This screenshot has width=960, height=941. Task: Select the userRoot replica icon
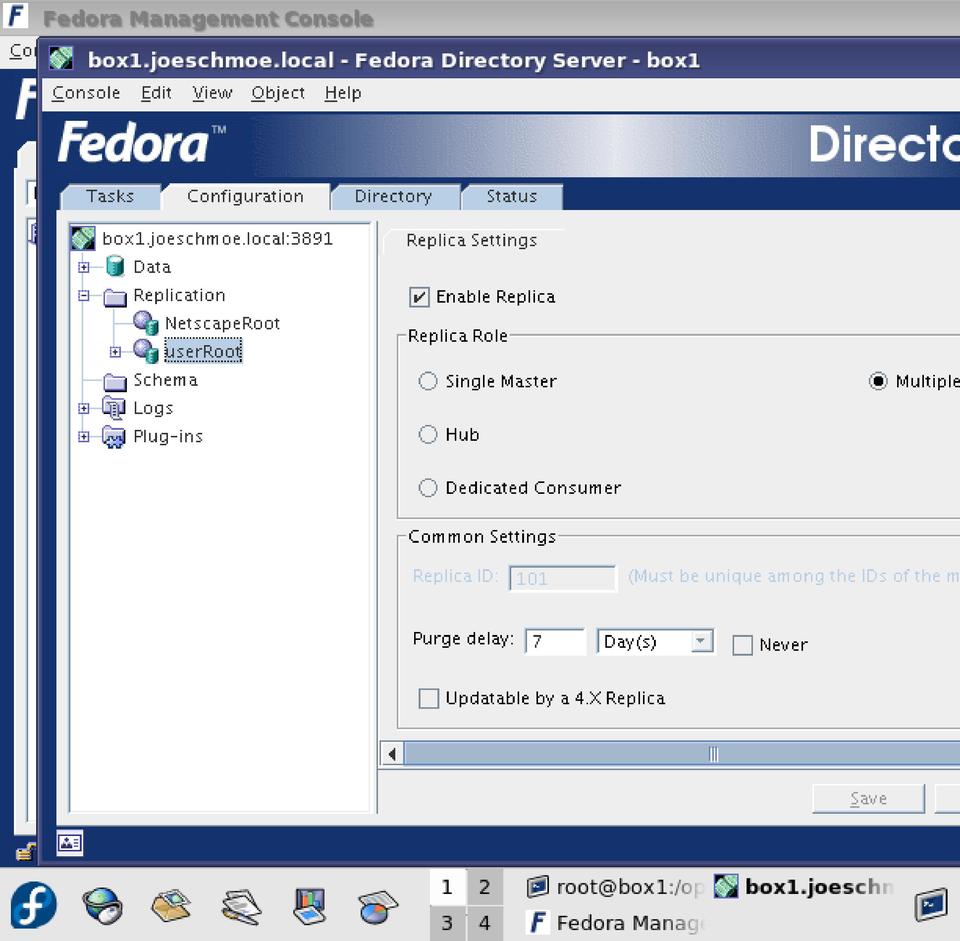click(146, 351)
